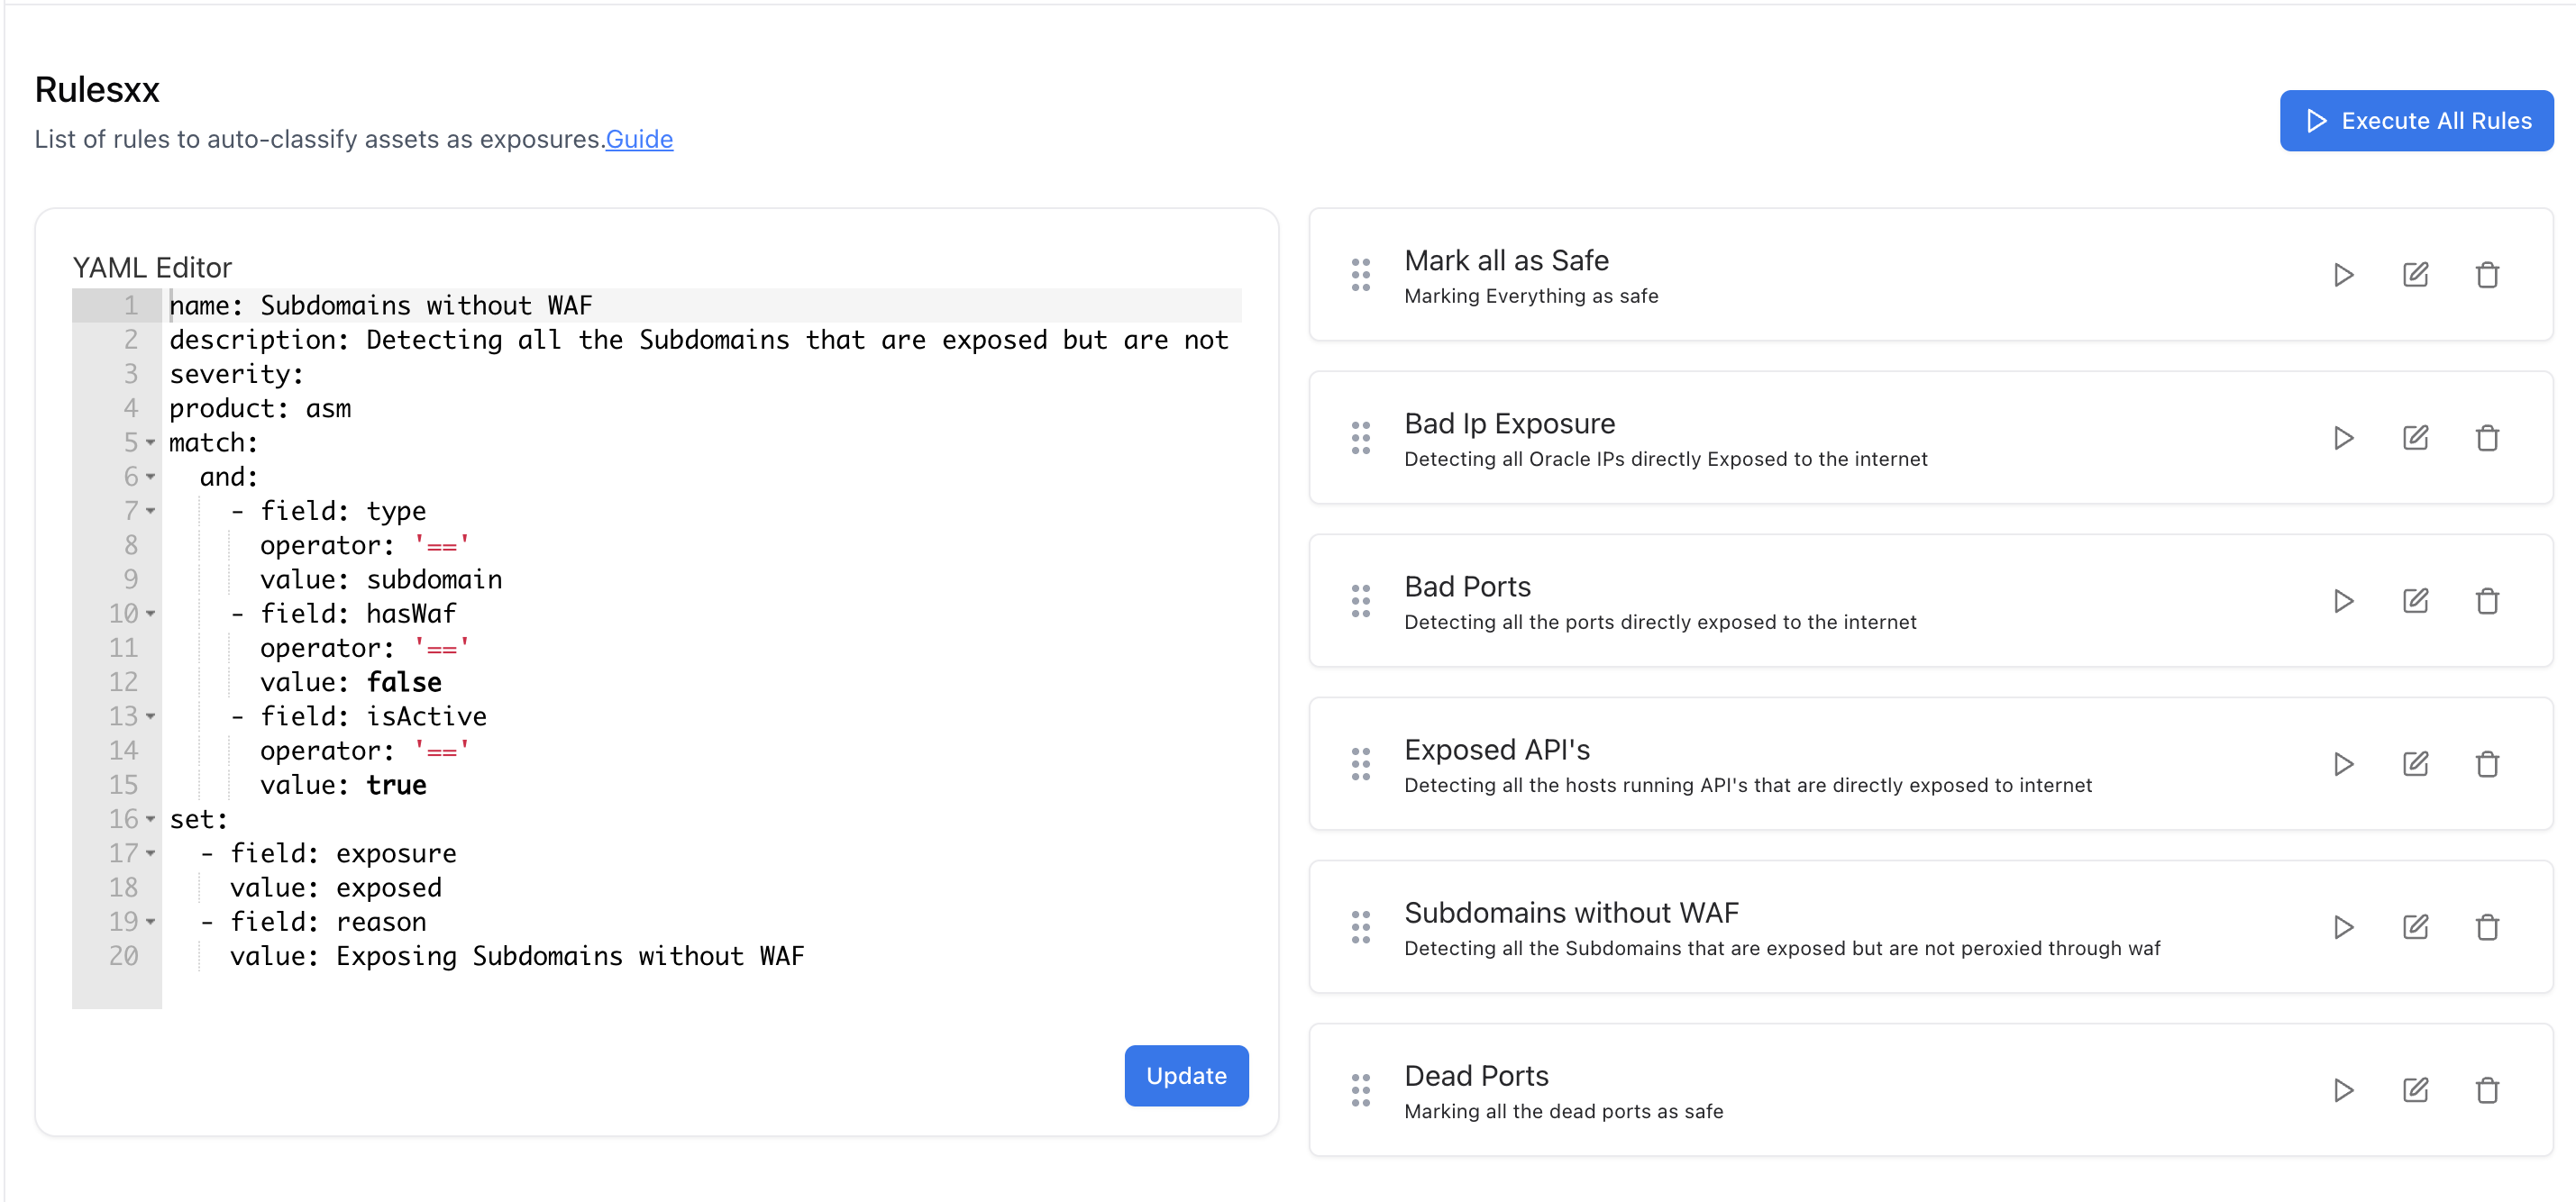Open the Guide link
The image size is (2576, 1202).
(x=639, y=139)
